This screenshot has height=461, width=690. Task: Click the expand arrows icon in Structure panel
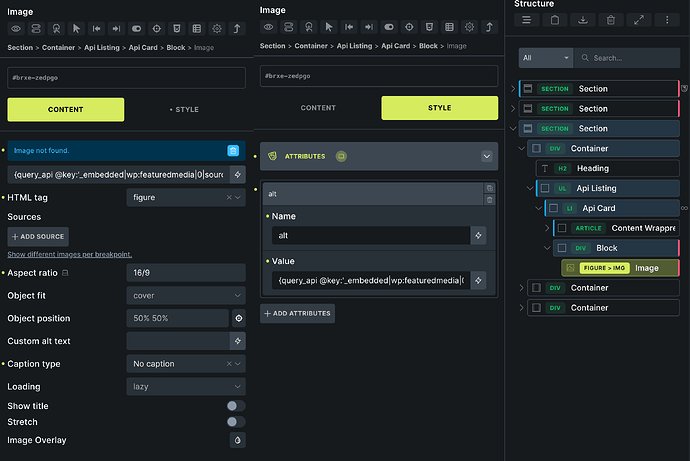(639, 20)
